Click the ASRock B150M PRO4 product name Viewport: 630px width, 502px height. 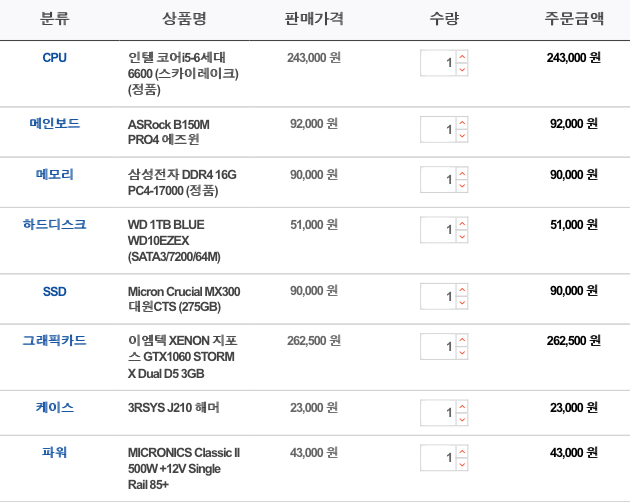[x=169, y=132]
